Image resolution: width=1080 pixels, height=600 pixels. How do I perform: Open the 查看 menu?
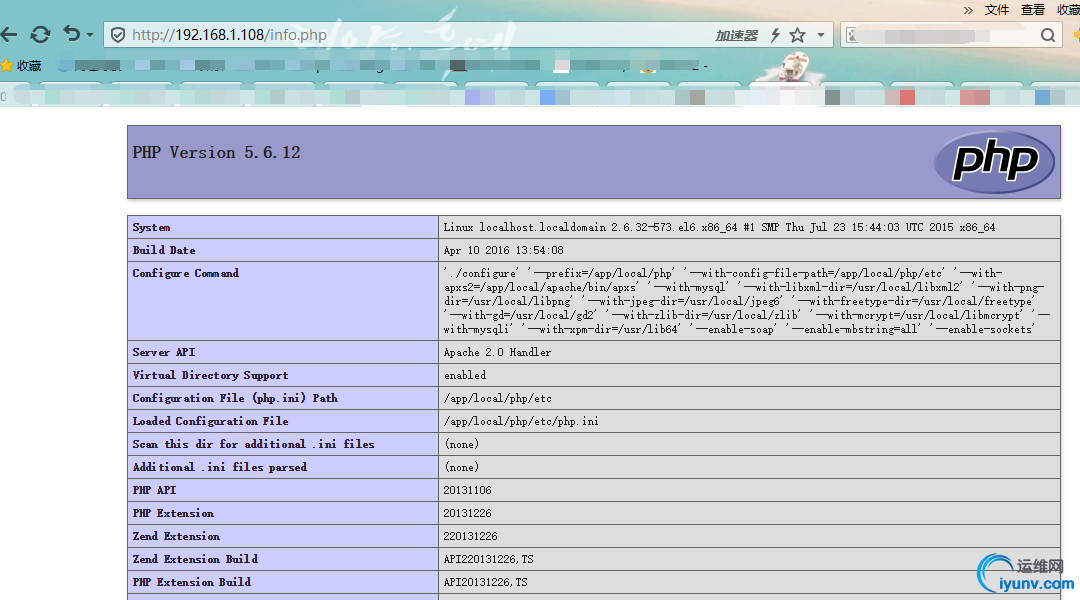click(1032, 10)
